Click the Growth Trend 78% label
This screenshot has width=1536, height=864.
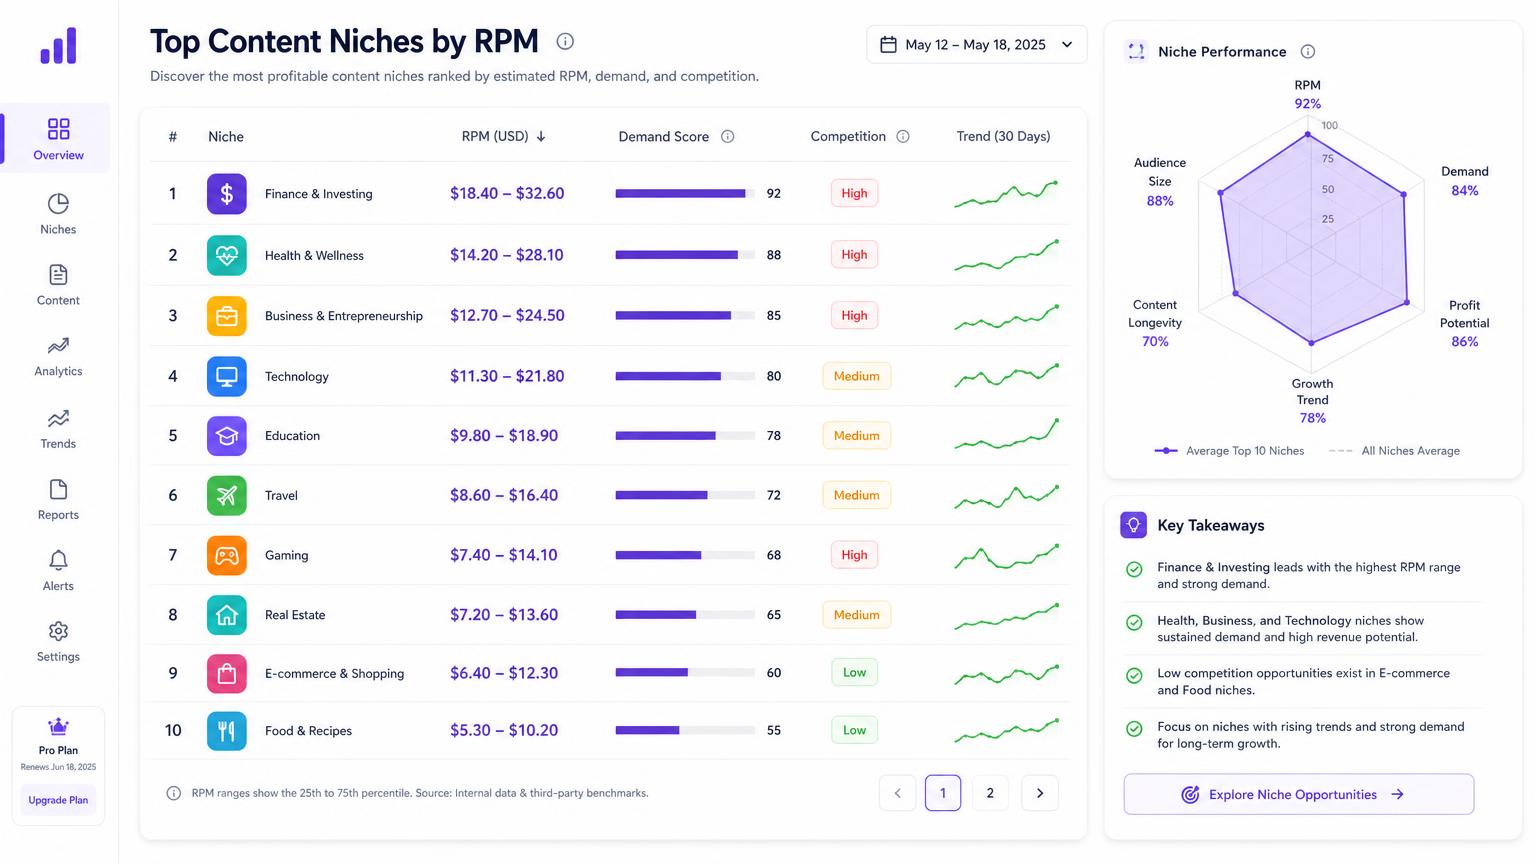coord(1312,401)
